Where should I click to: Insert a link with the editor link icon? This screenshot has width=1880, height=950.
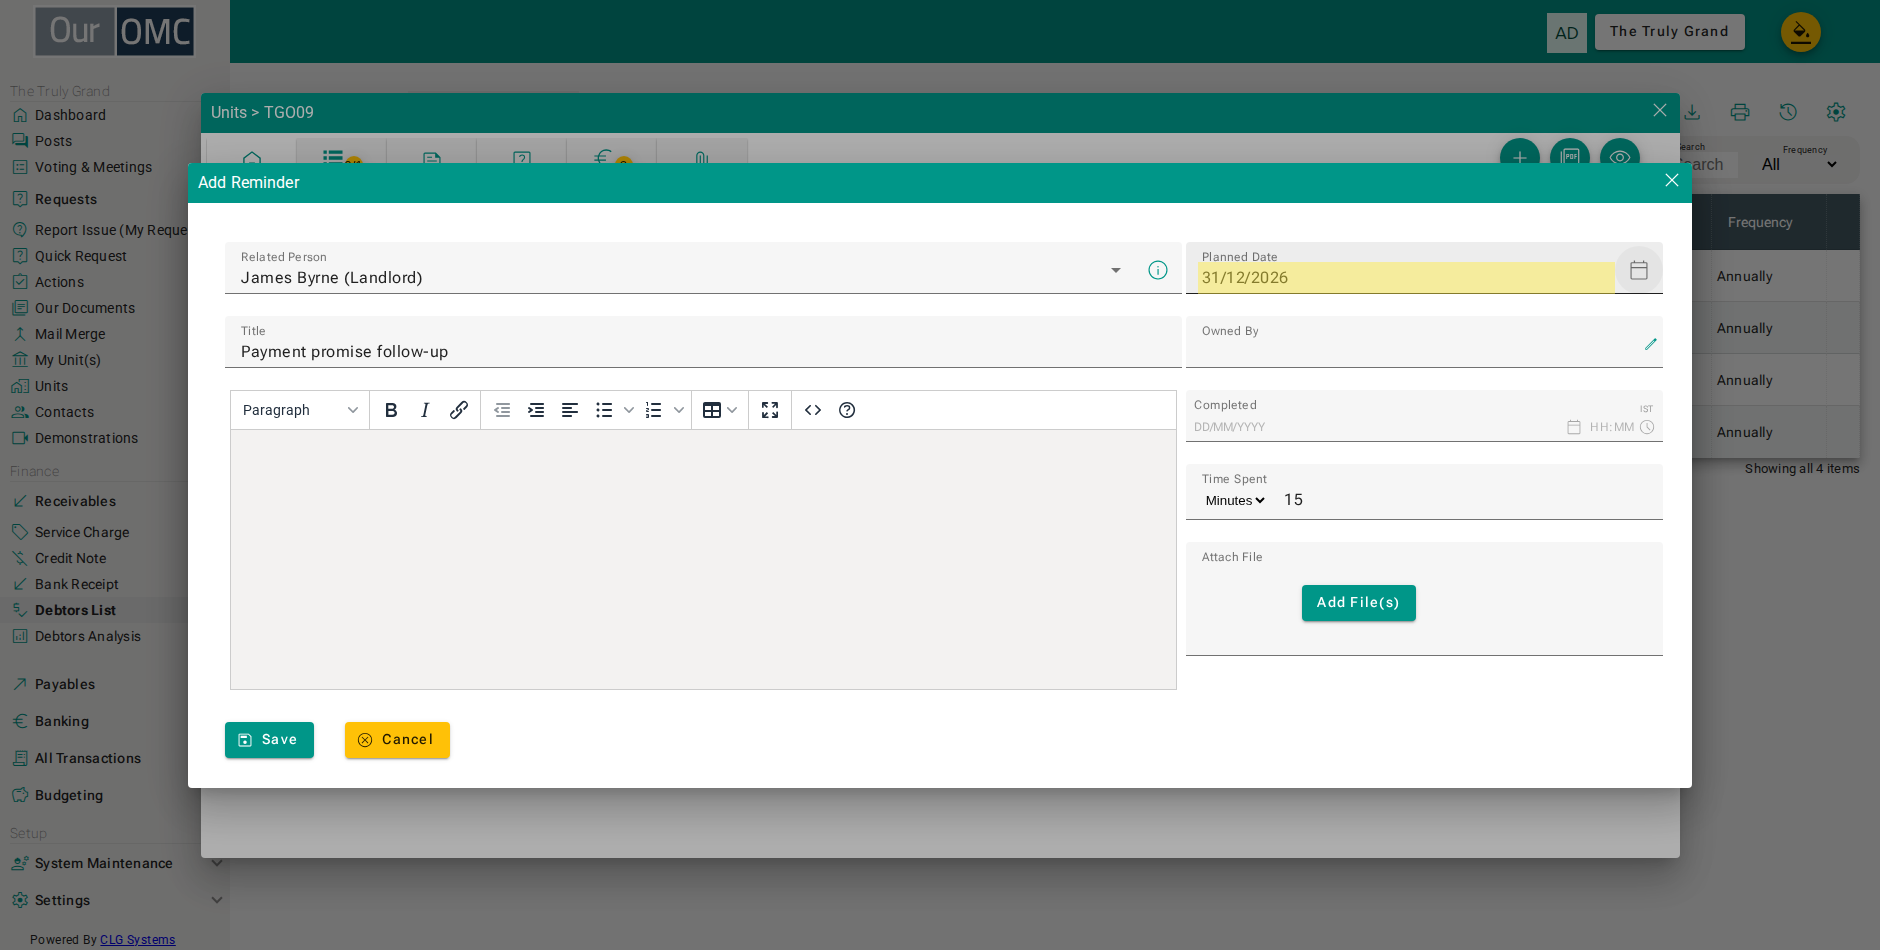(459, 410)
